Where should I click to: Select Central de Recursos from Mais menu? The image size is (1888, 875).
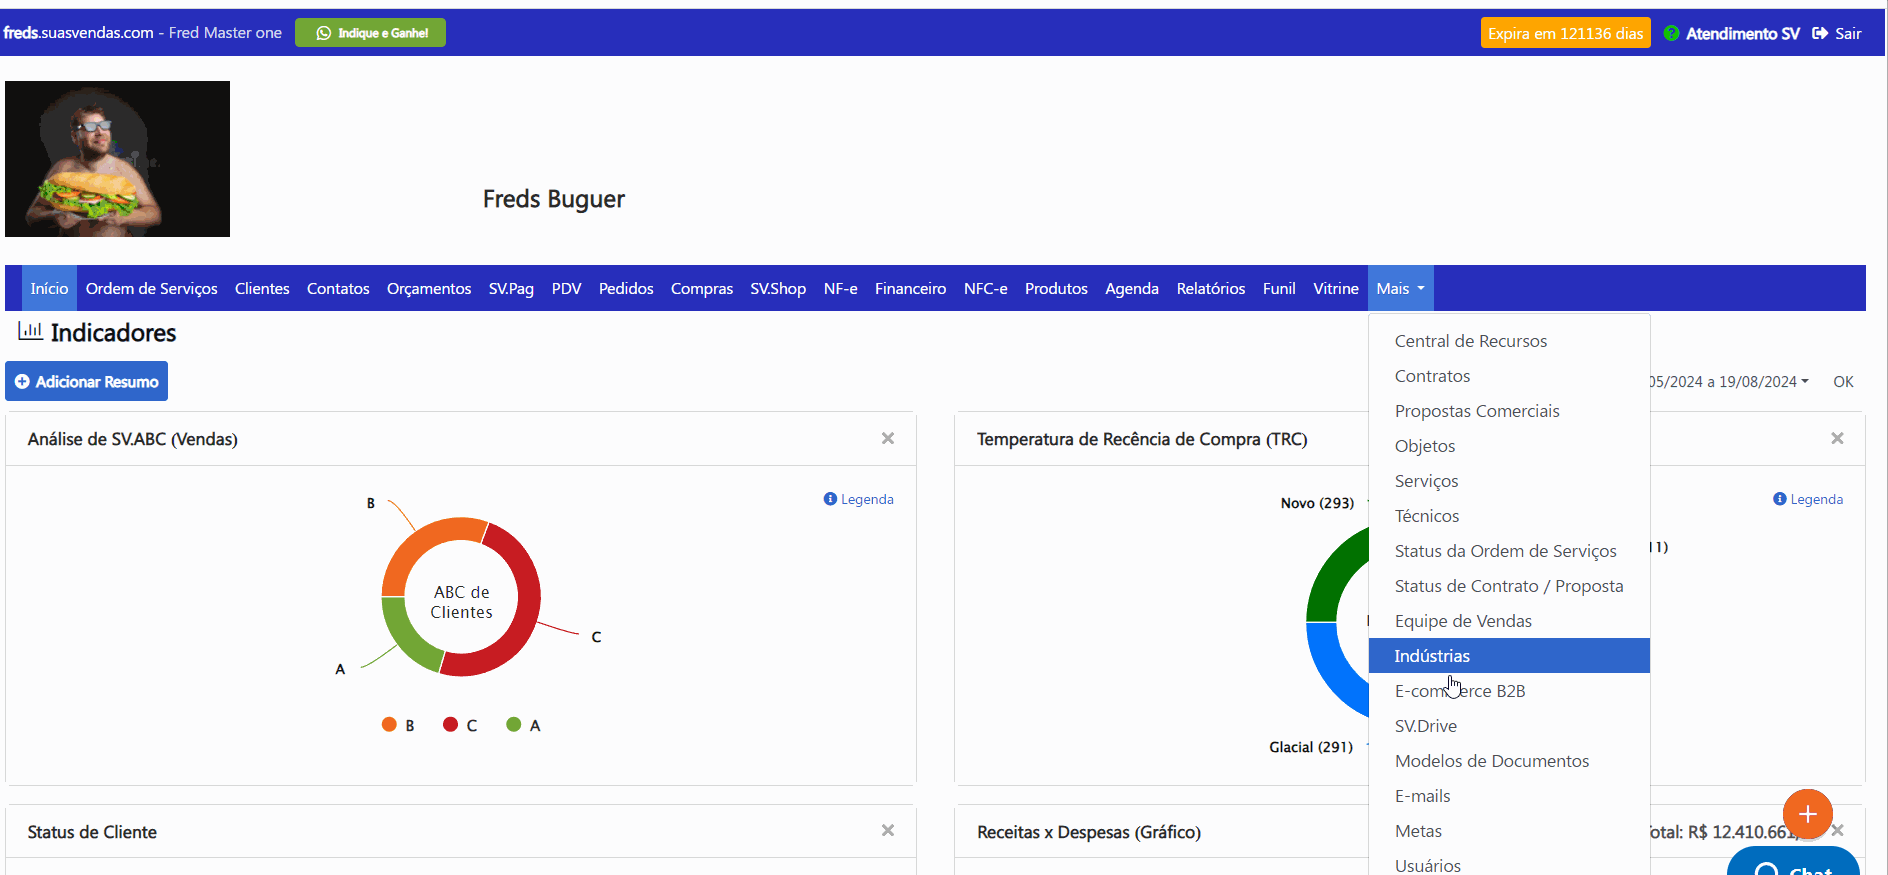[x=1509, y=341]
